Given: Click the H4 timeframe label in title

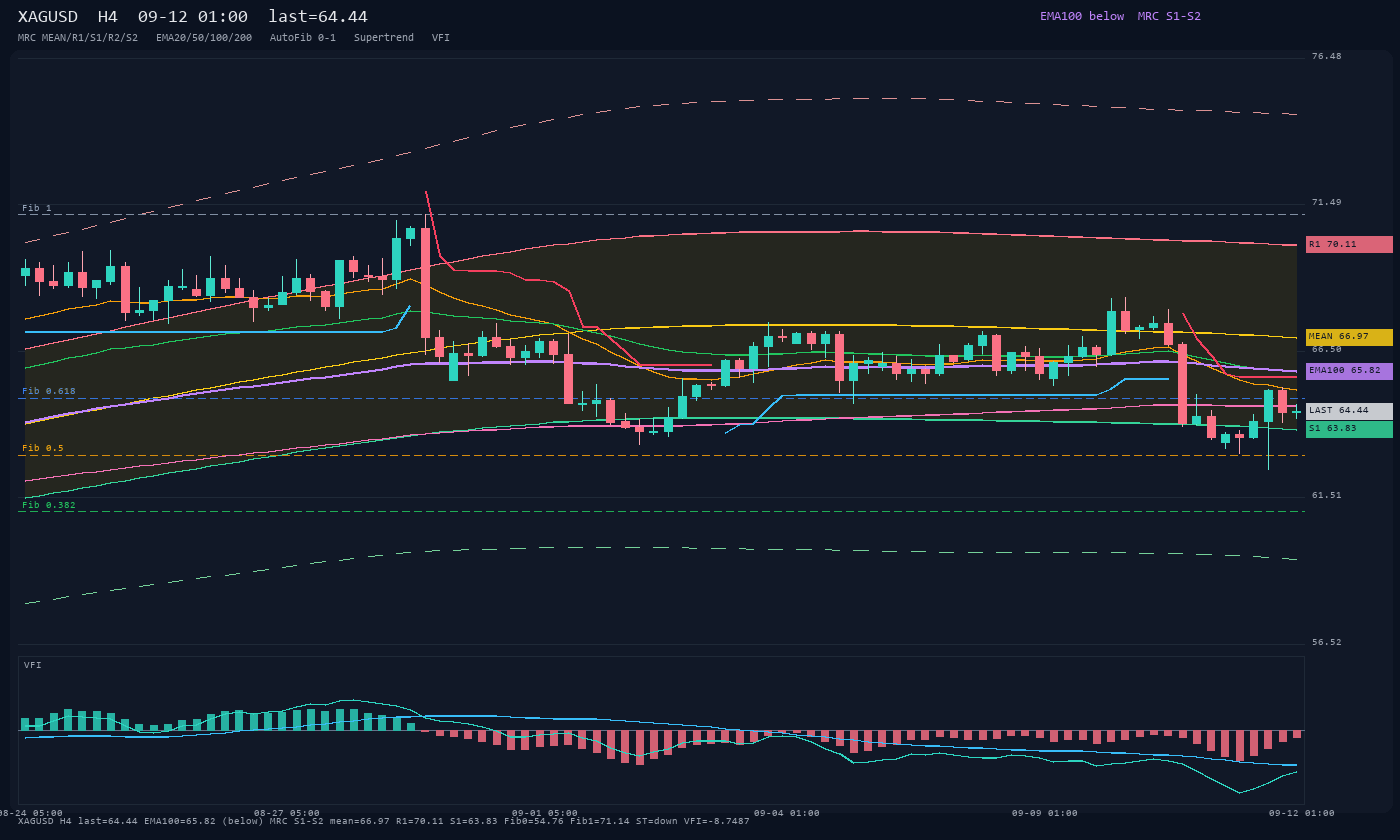Looking at the screenshot, I should click(108, 17).
